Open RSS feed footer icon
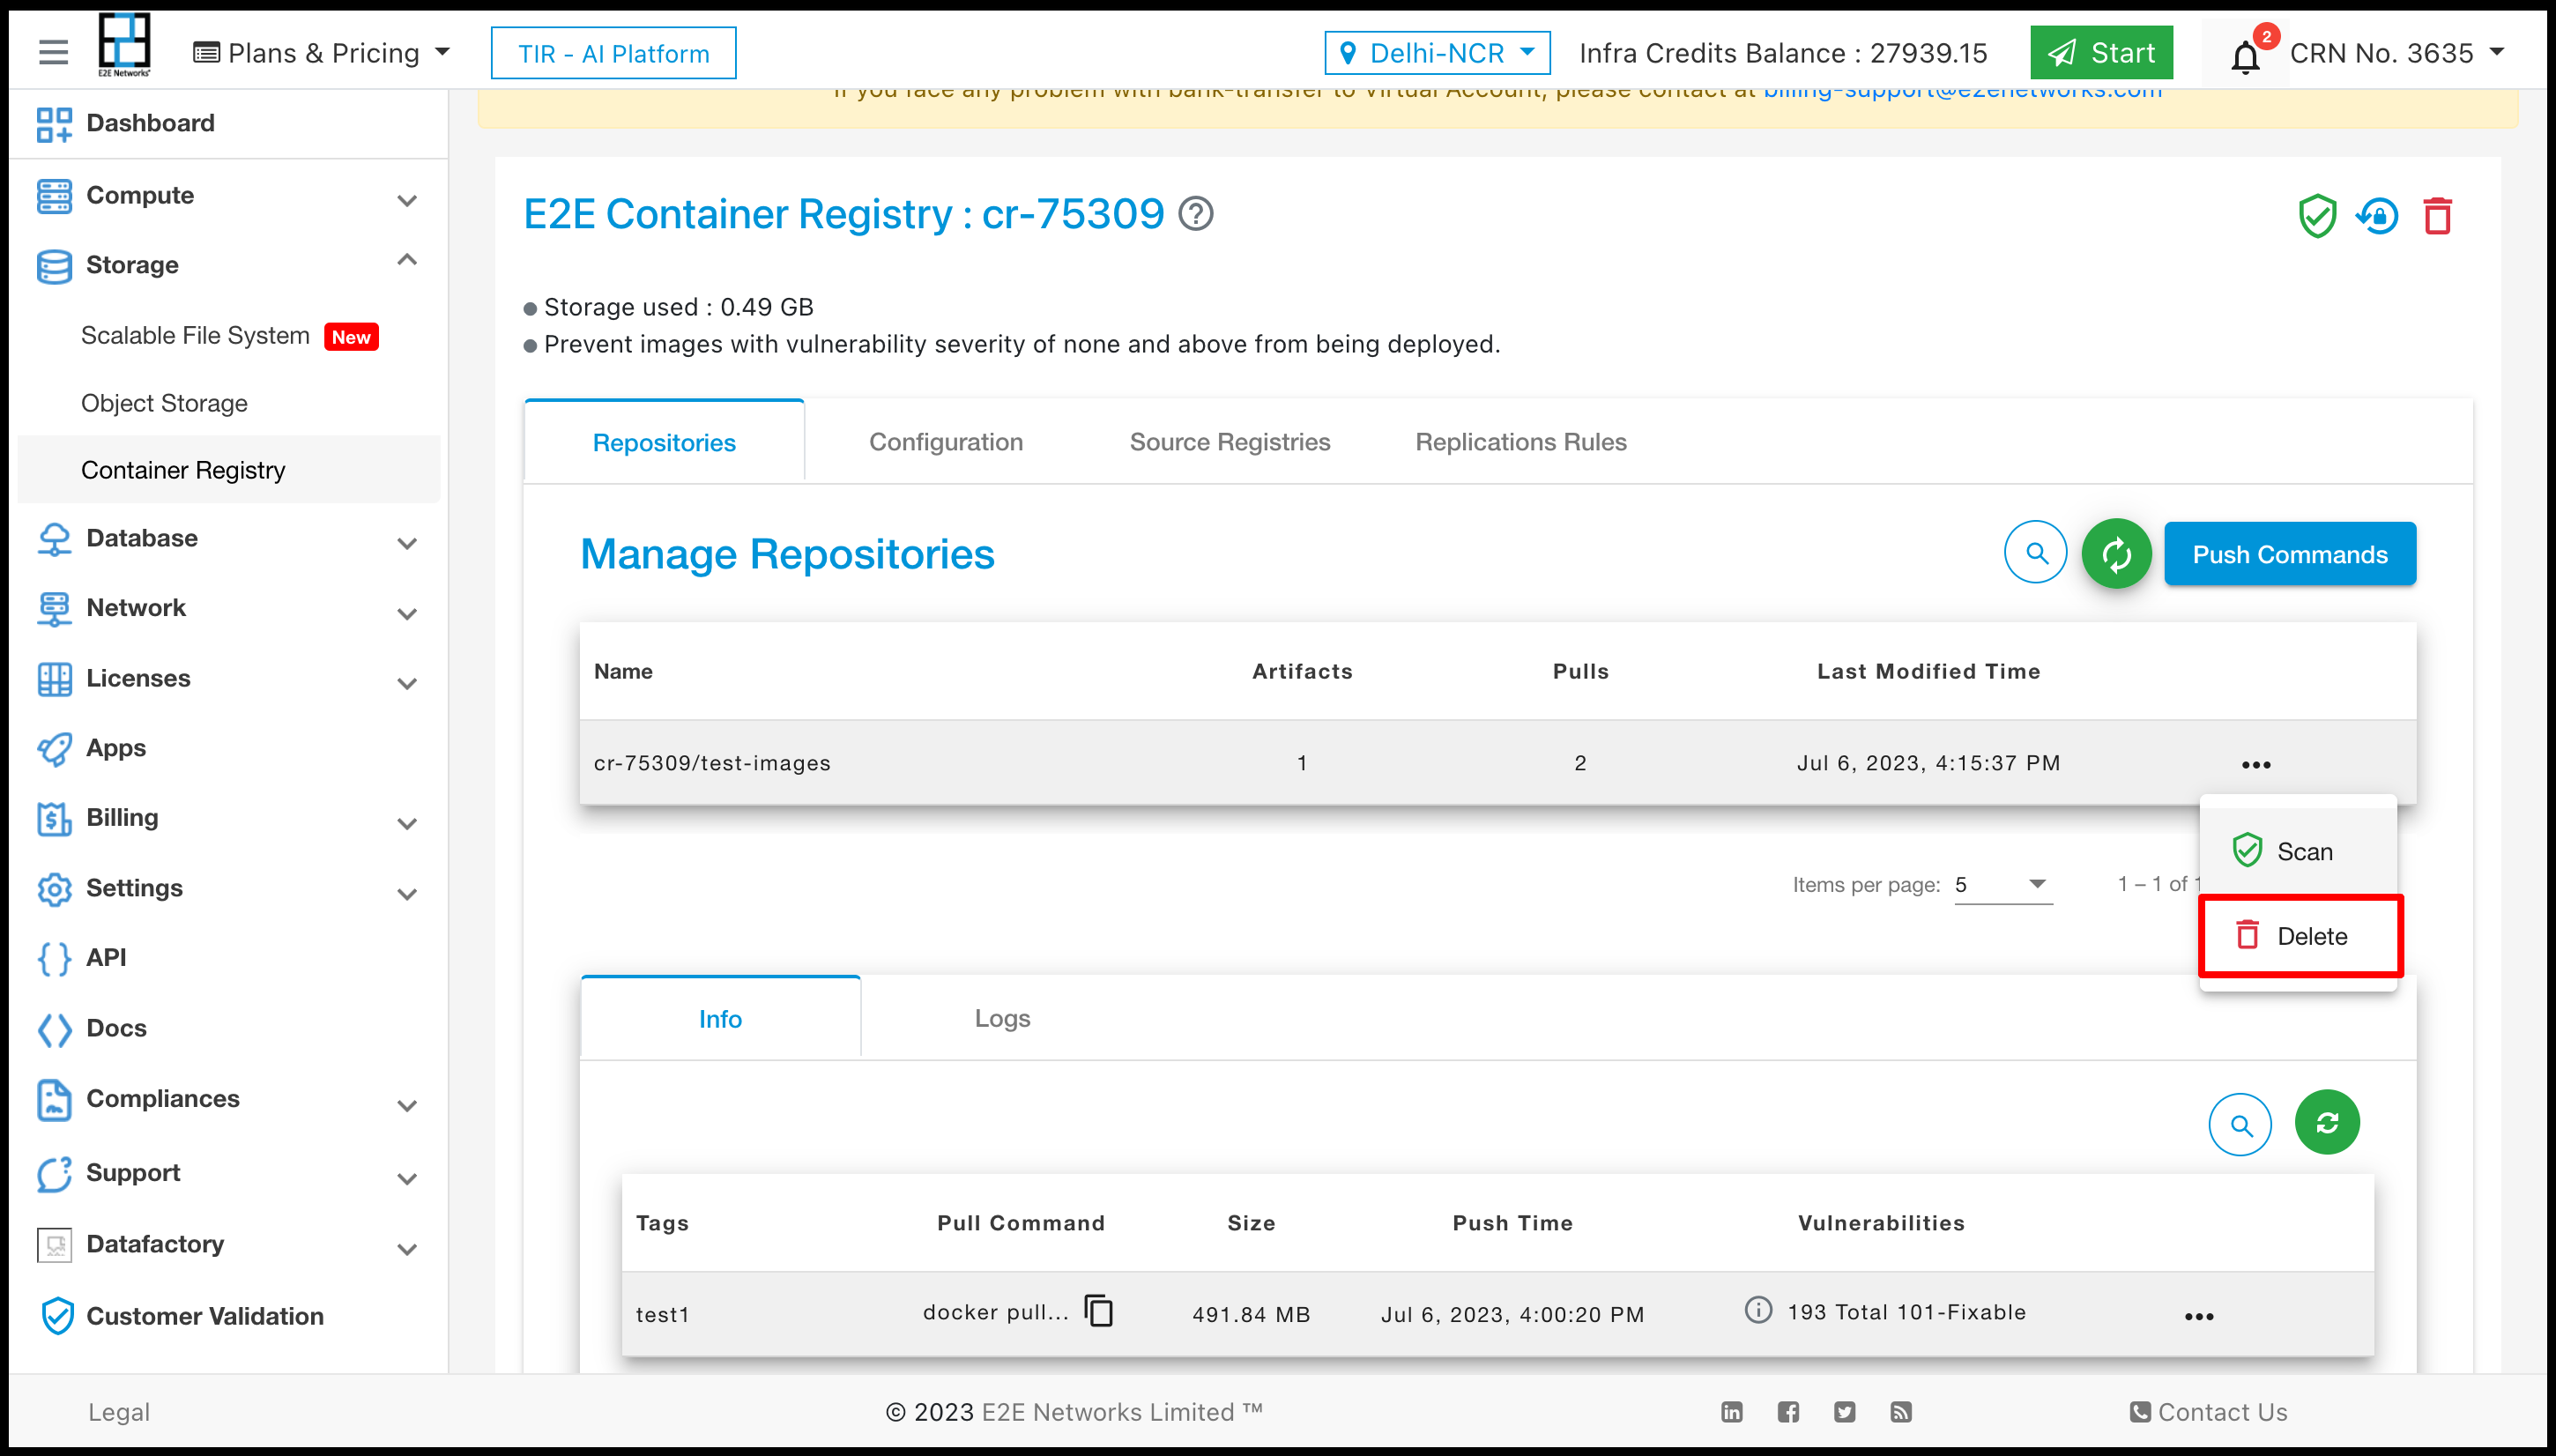 (x=1901, y=1412)
